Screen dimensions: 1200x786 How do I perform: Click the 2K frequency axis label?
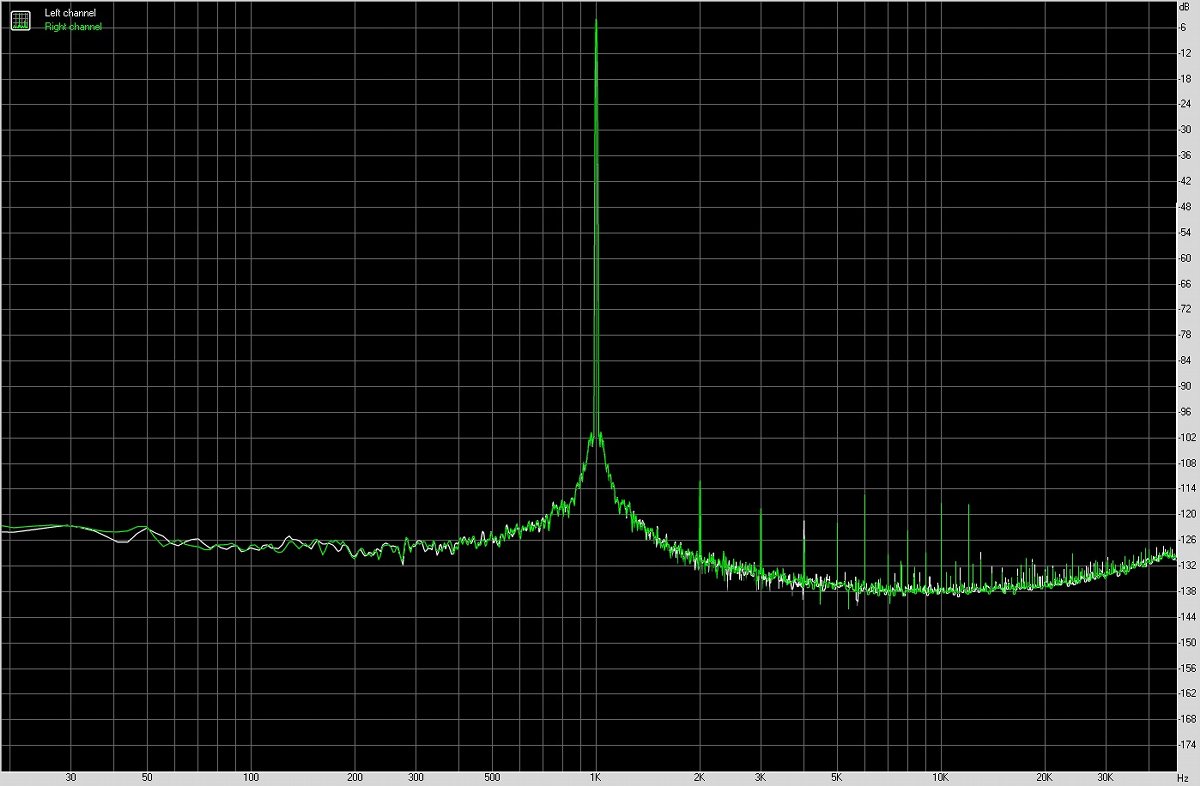pos(699,777)
